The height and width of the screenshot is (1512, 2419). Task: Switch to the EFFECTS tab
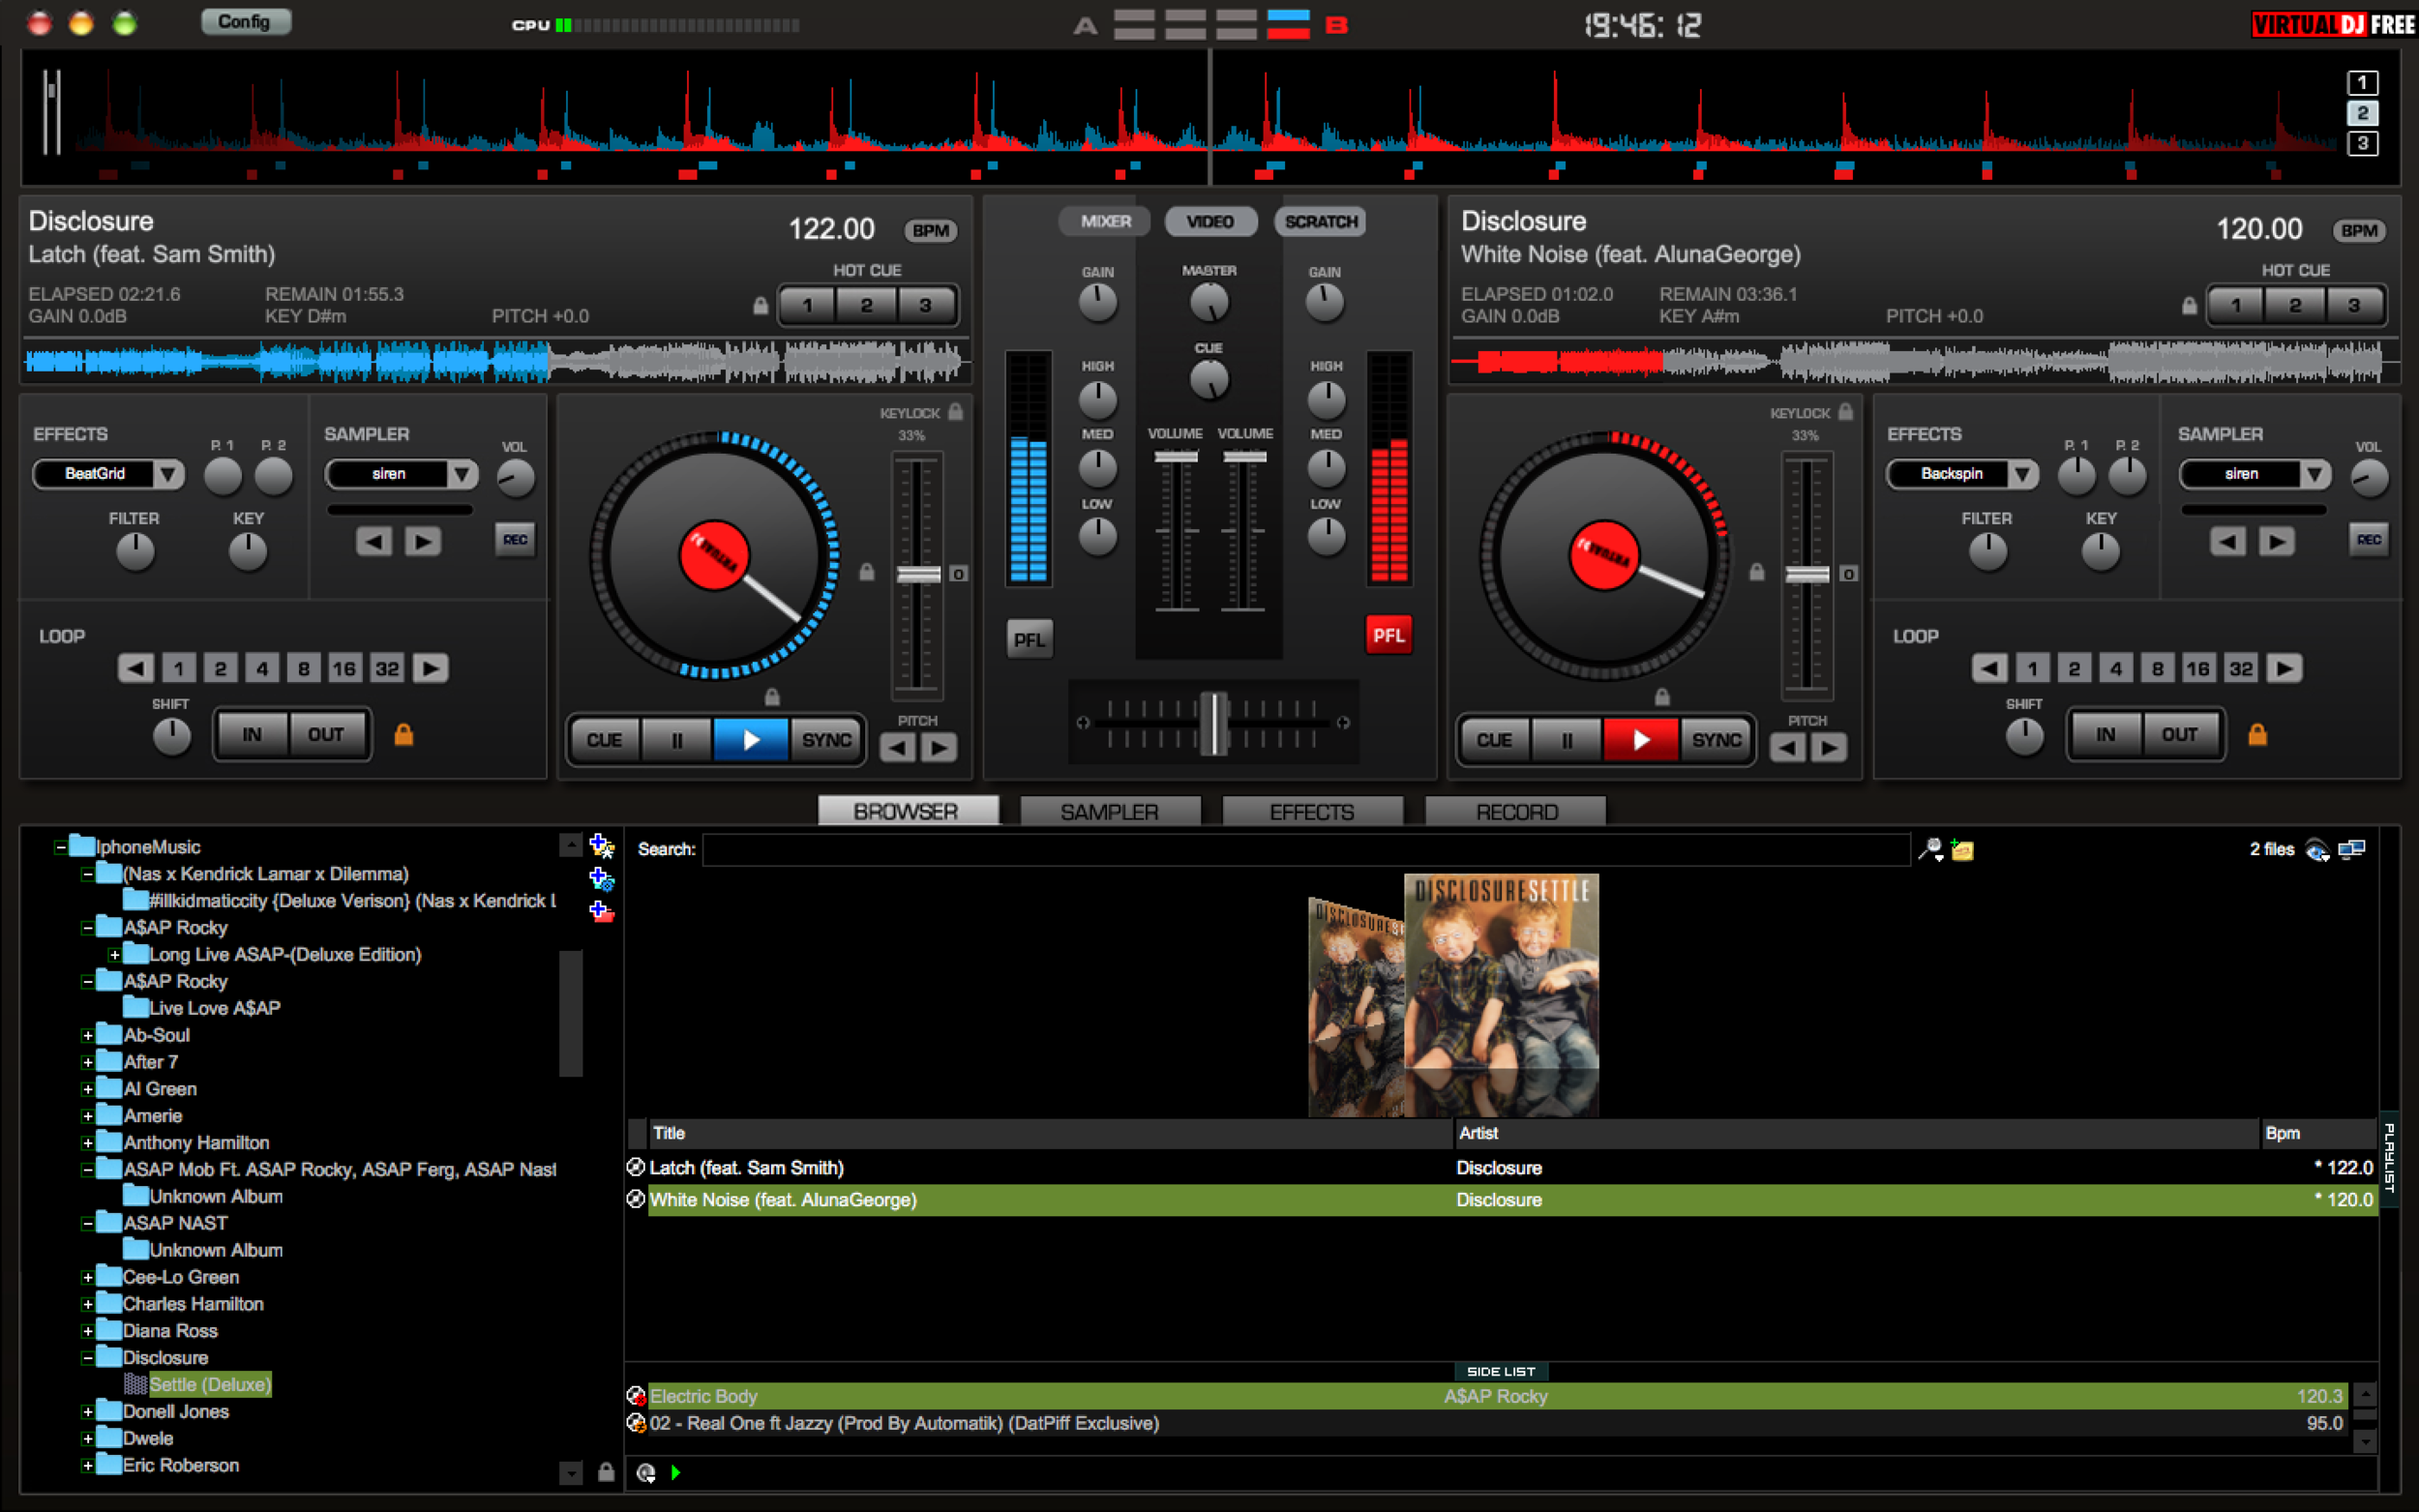(x=1312, y=811)
